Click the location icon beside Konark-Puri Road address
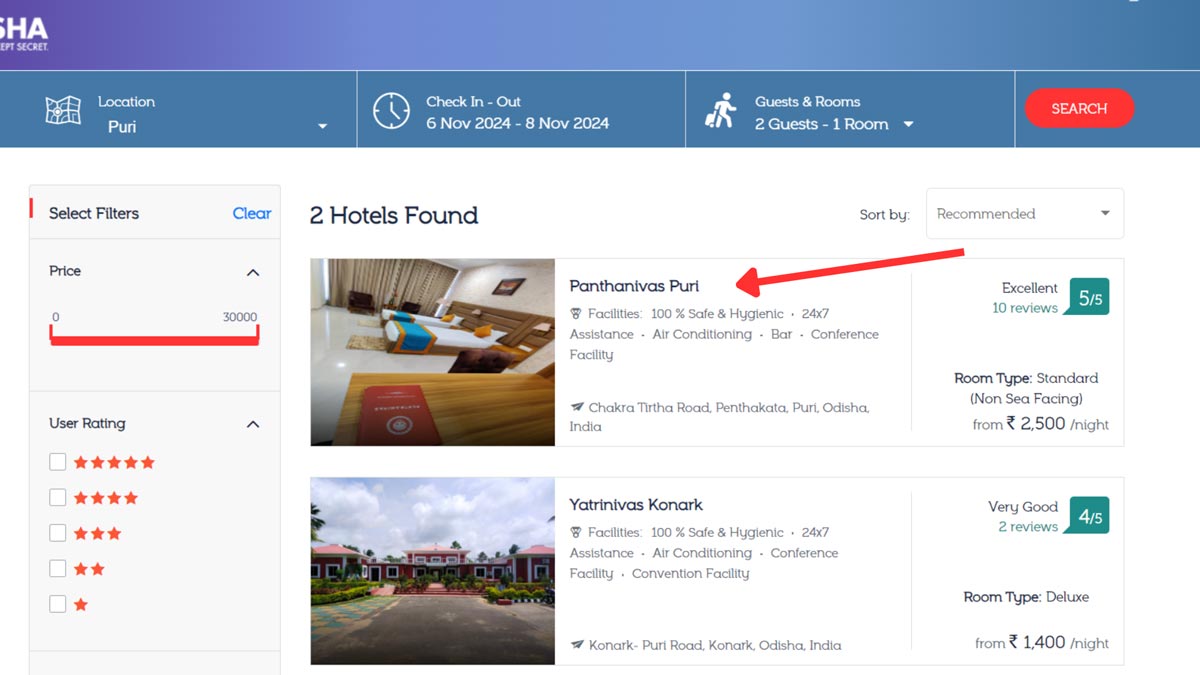1200x675 pixels. 577,645
